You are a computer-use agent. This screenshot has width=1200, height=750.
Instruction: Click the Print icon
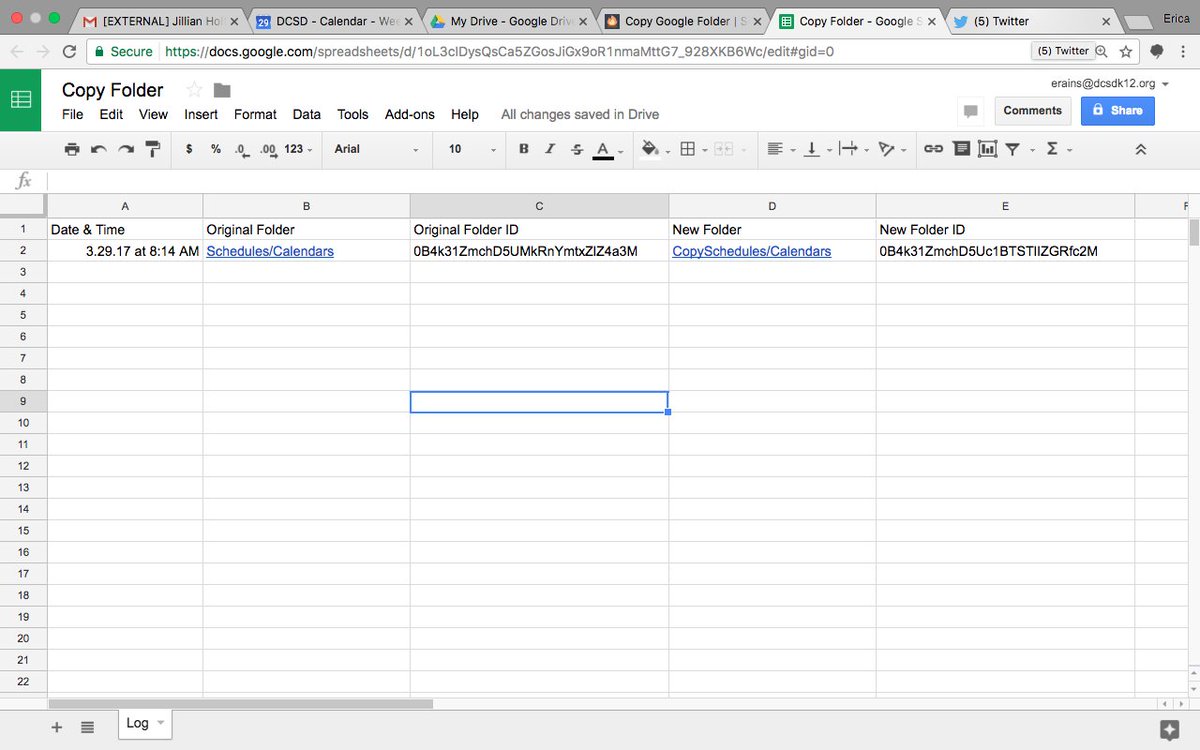click(x=72, y=149)
